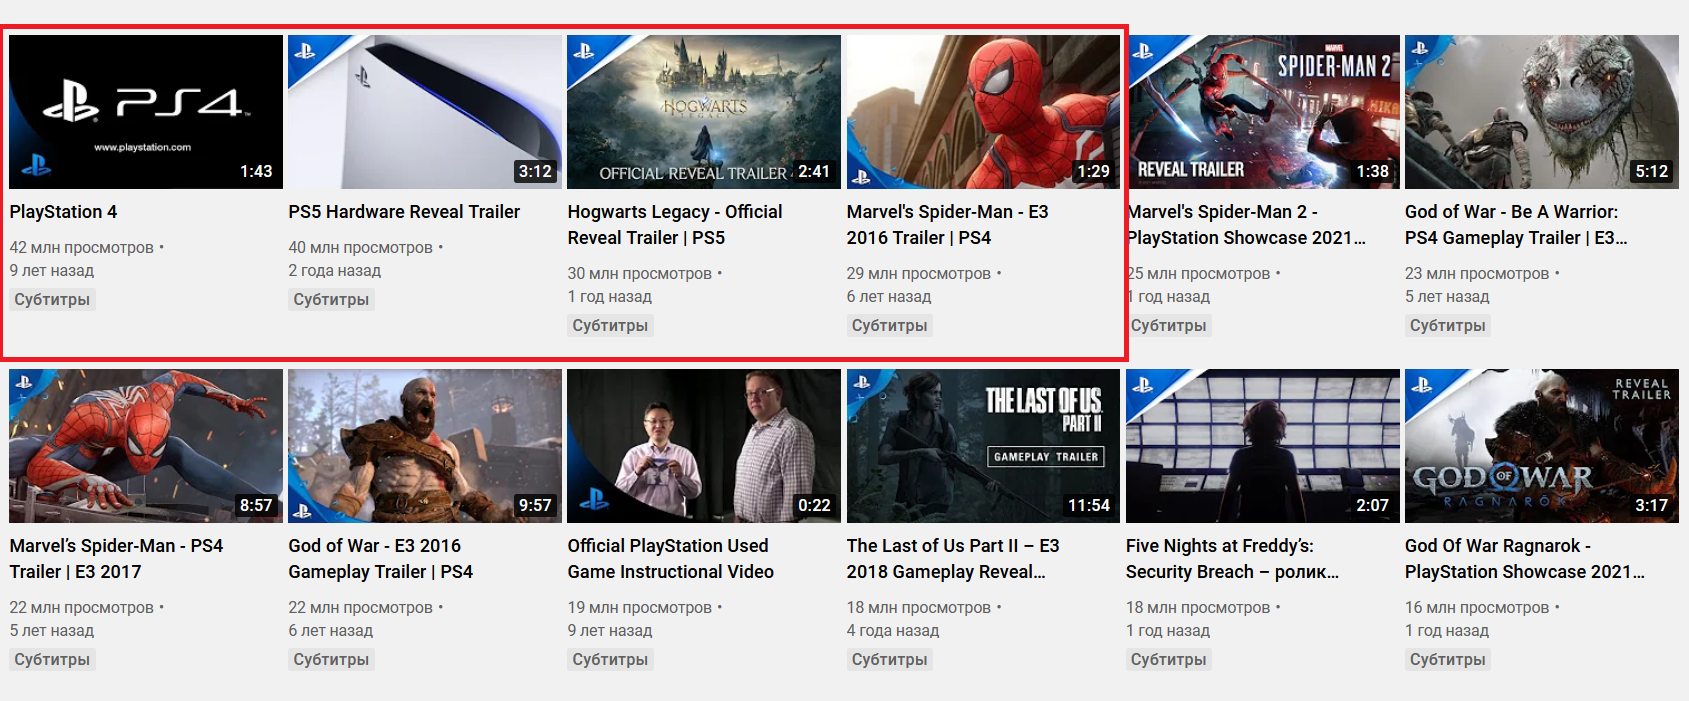Click Субтитры badge under God of War Be A Warrior

[1447, 325]
